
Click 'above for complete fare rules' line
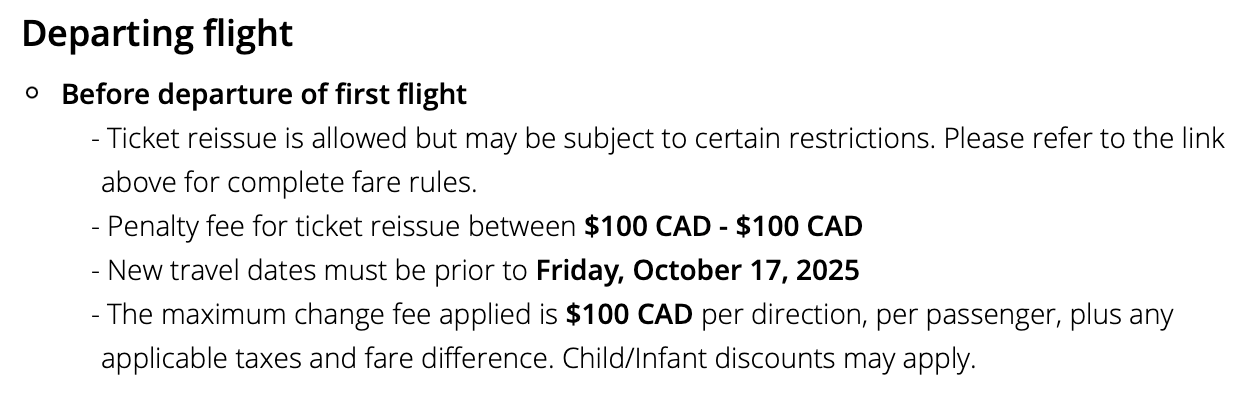click(x=290, y=184)
